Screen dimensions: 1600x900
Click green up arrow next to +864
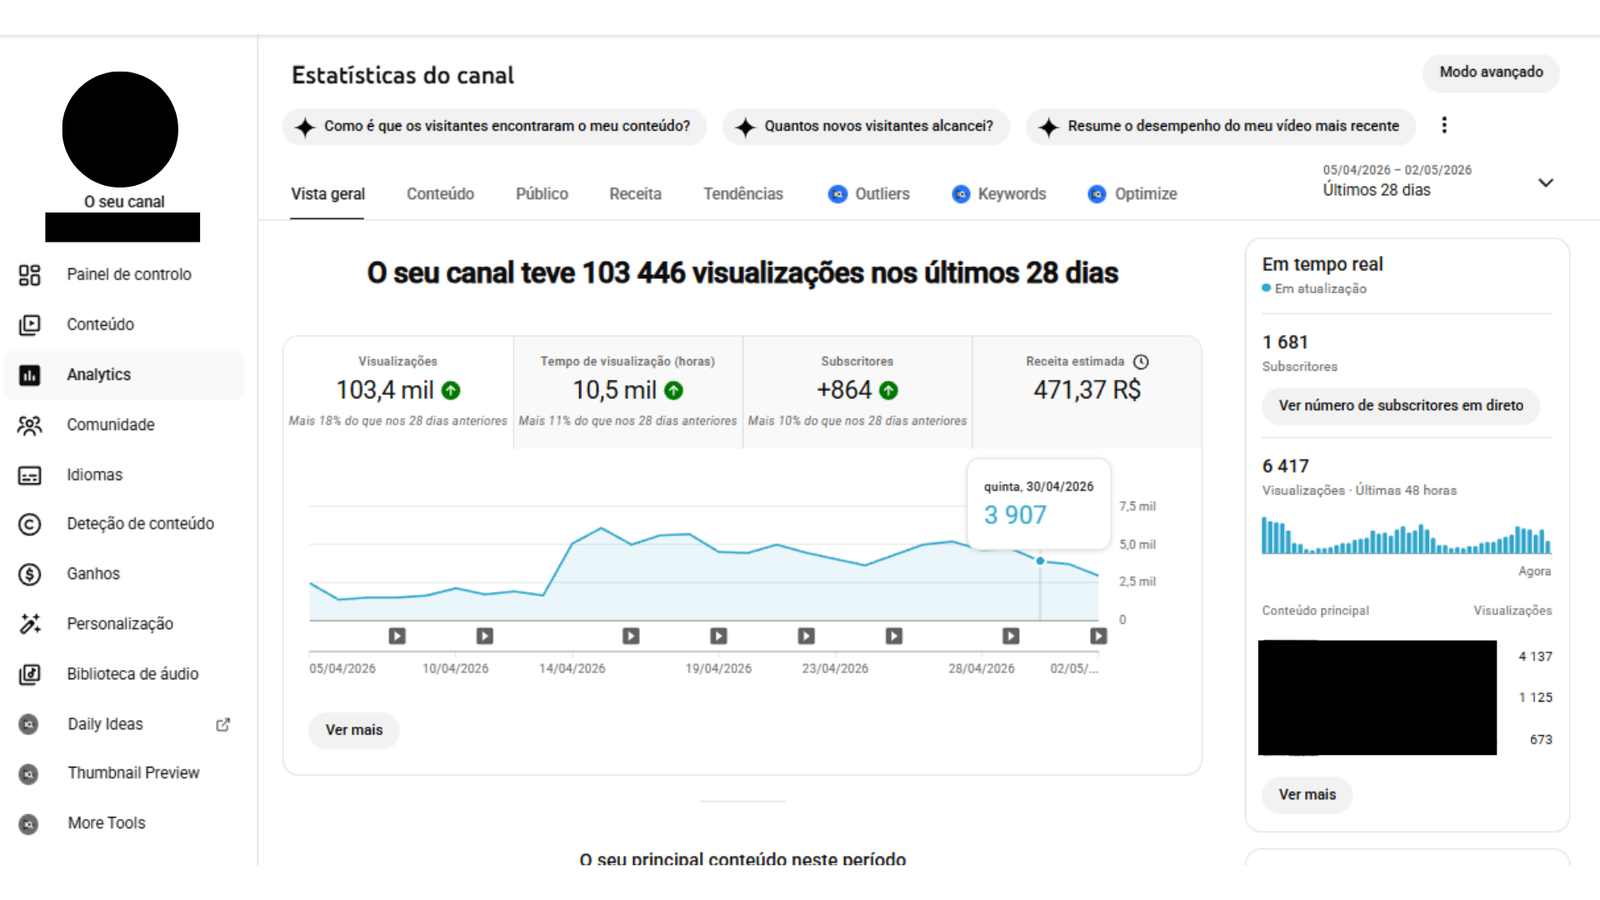[x=889, y=390]
